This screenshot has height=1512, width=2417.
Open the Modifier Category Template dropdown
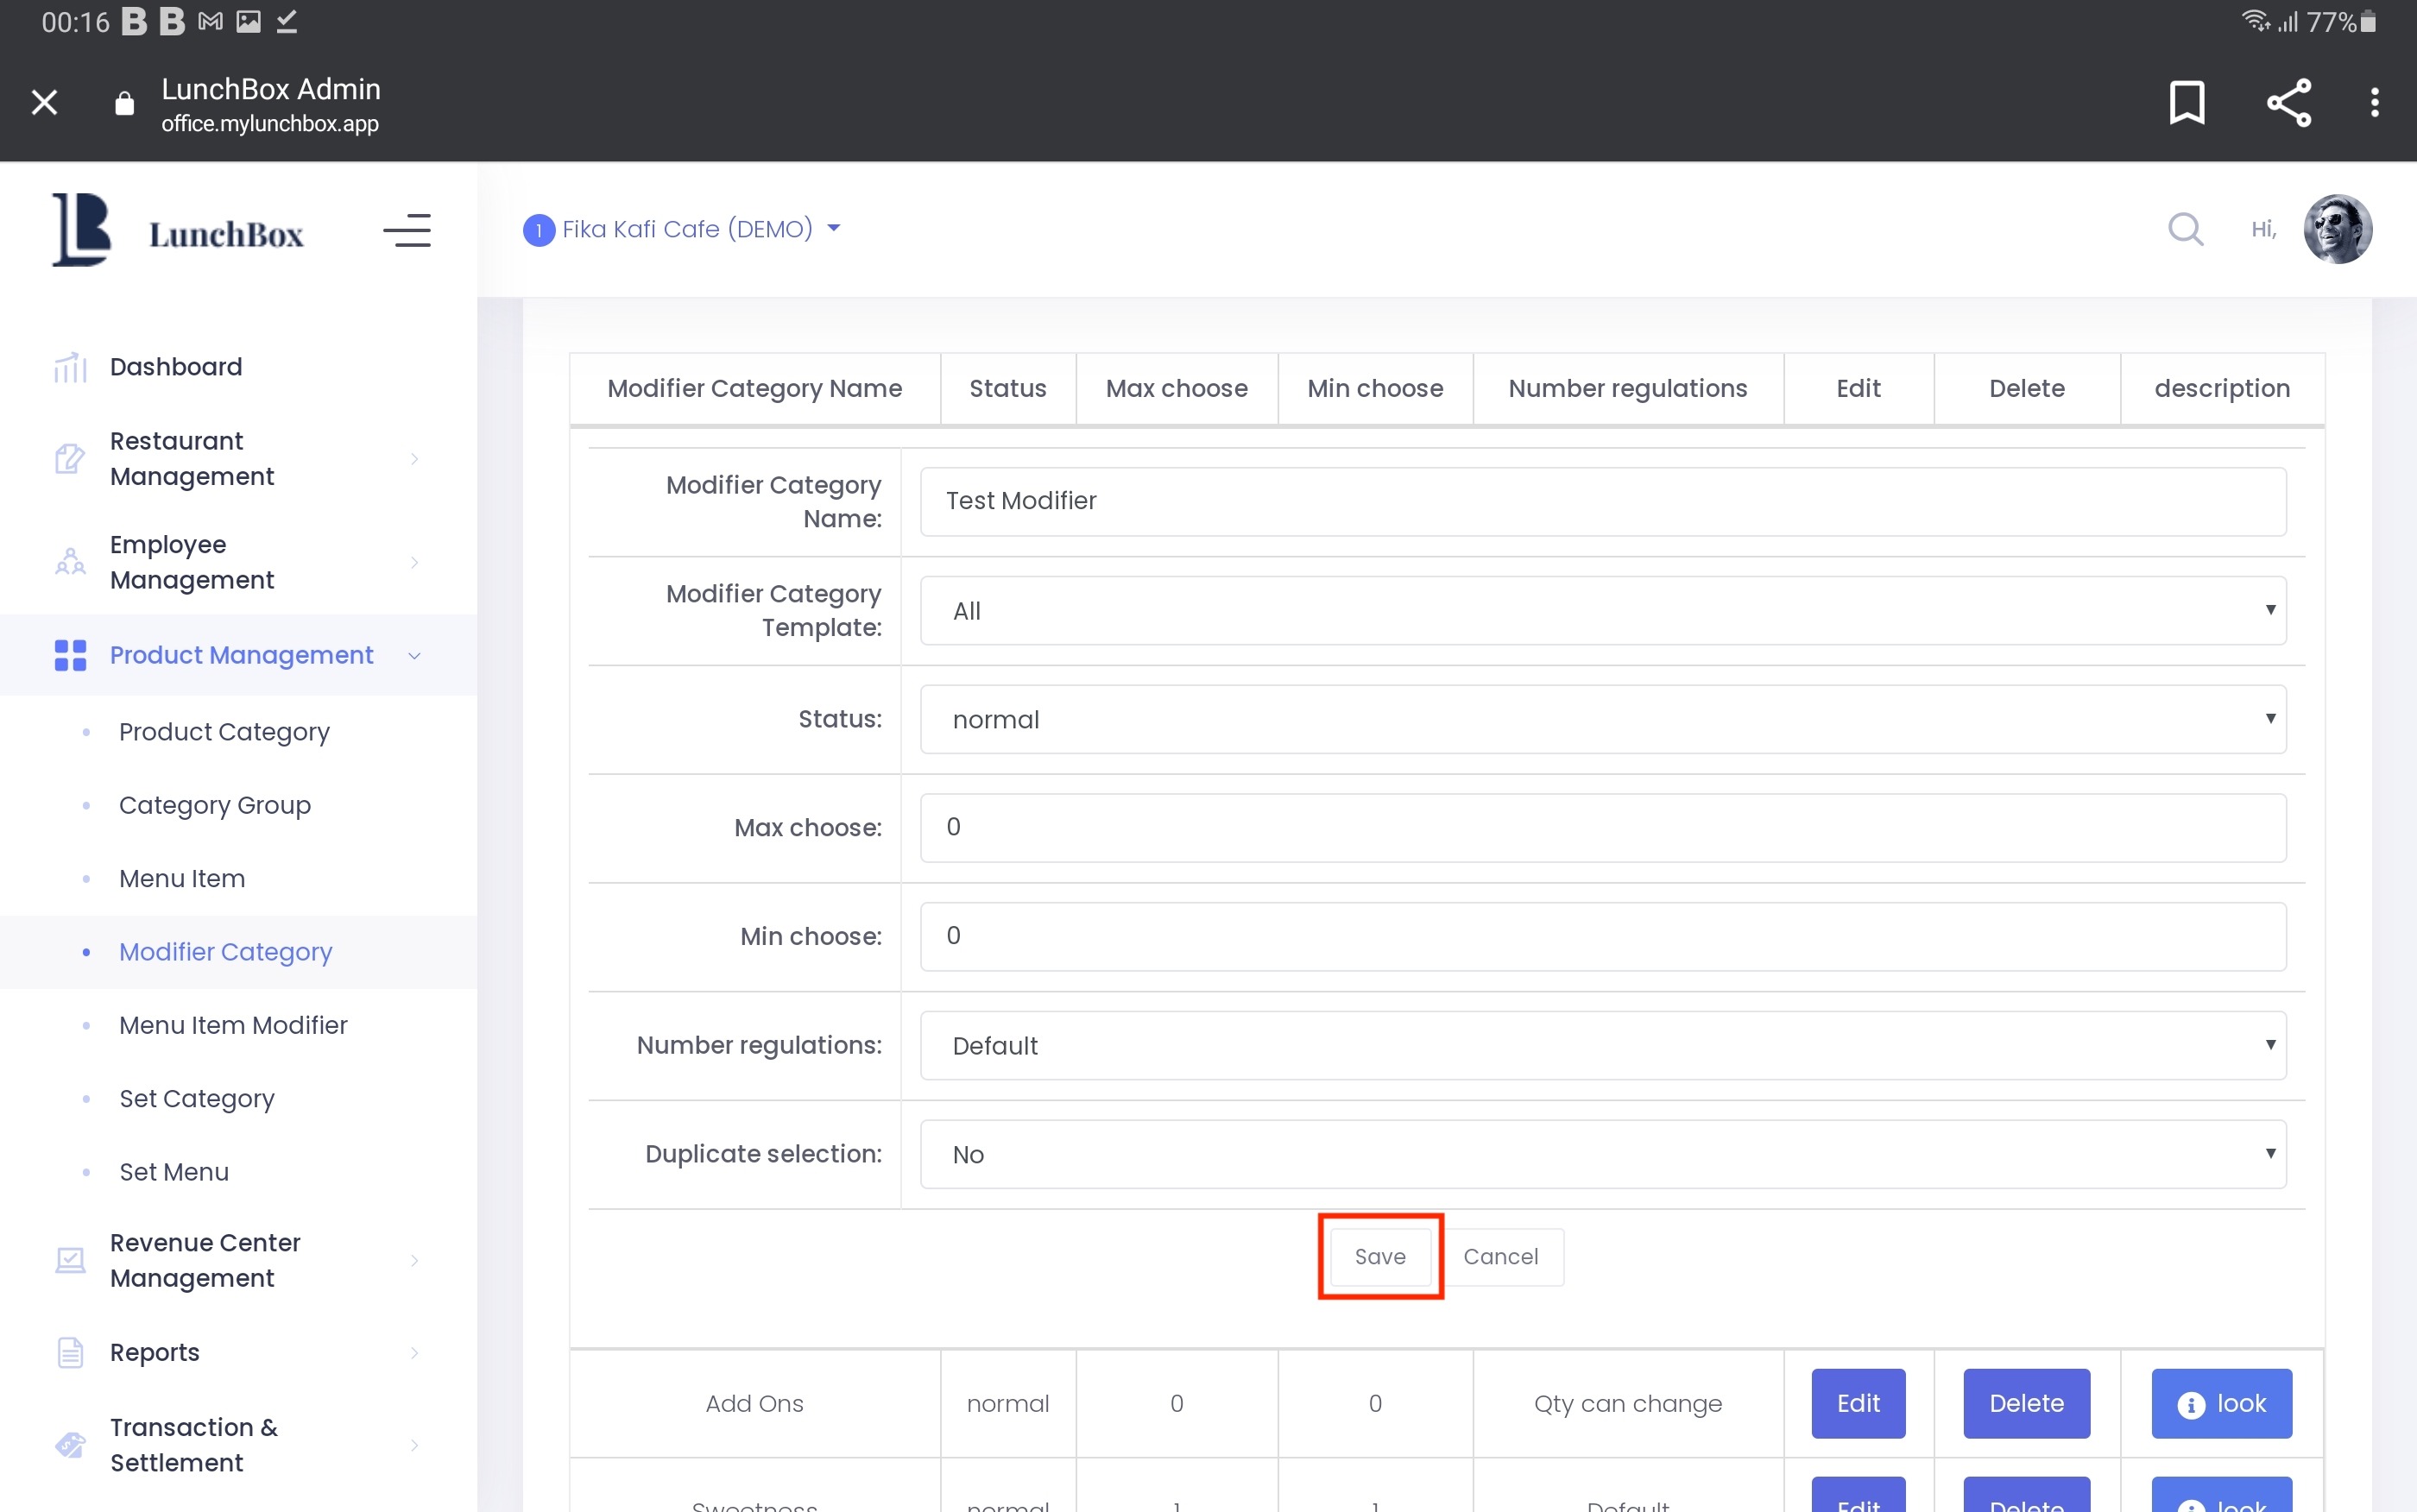click(x=1602, y=610)
